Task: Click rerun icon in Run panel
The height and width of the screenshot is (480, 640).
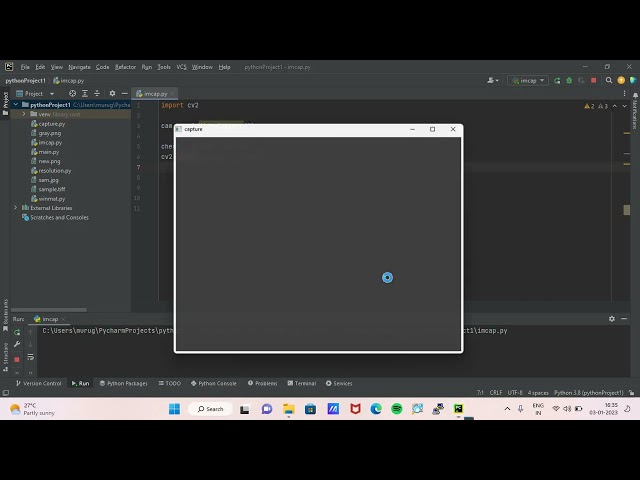Action: point(17,332)
